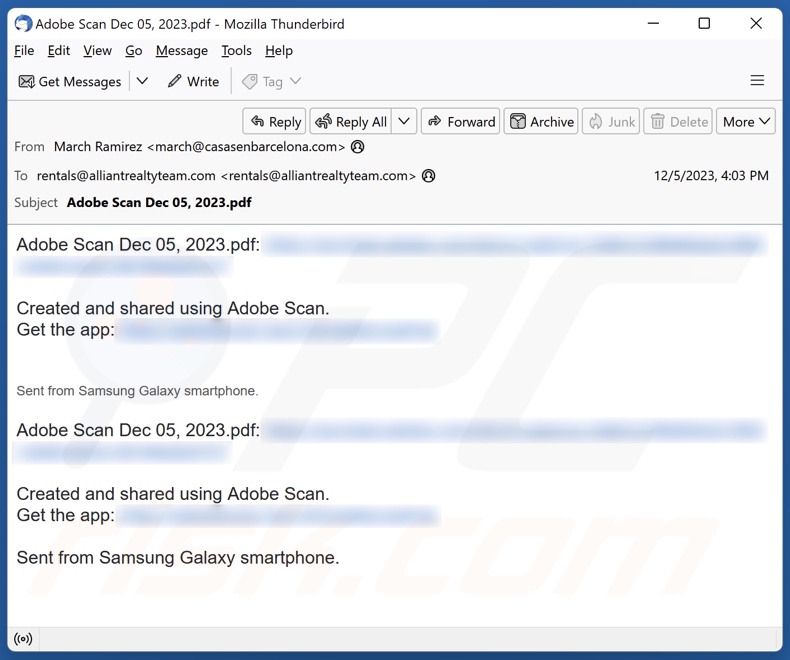
Task: Expand Get Messages dropdown arrow
Action: pyautogui.click(x=143, y=81)
